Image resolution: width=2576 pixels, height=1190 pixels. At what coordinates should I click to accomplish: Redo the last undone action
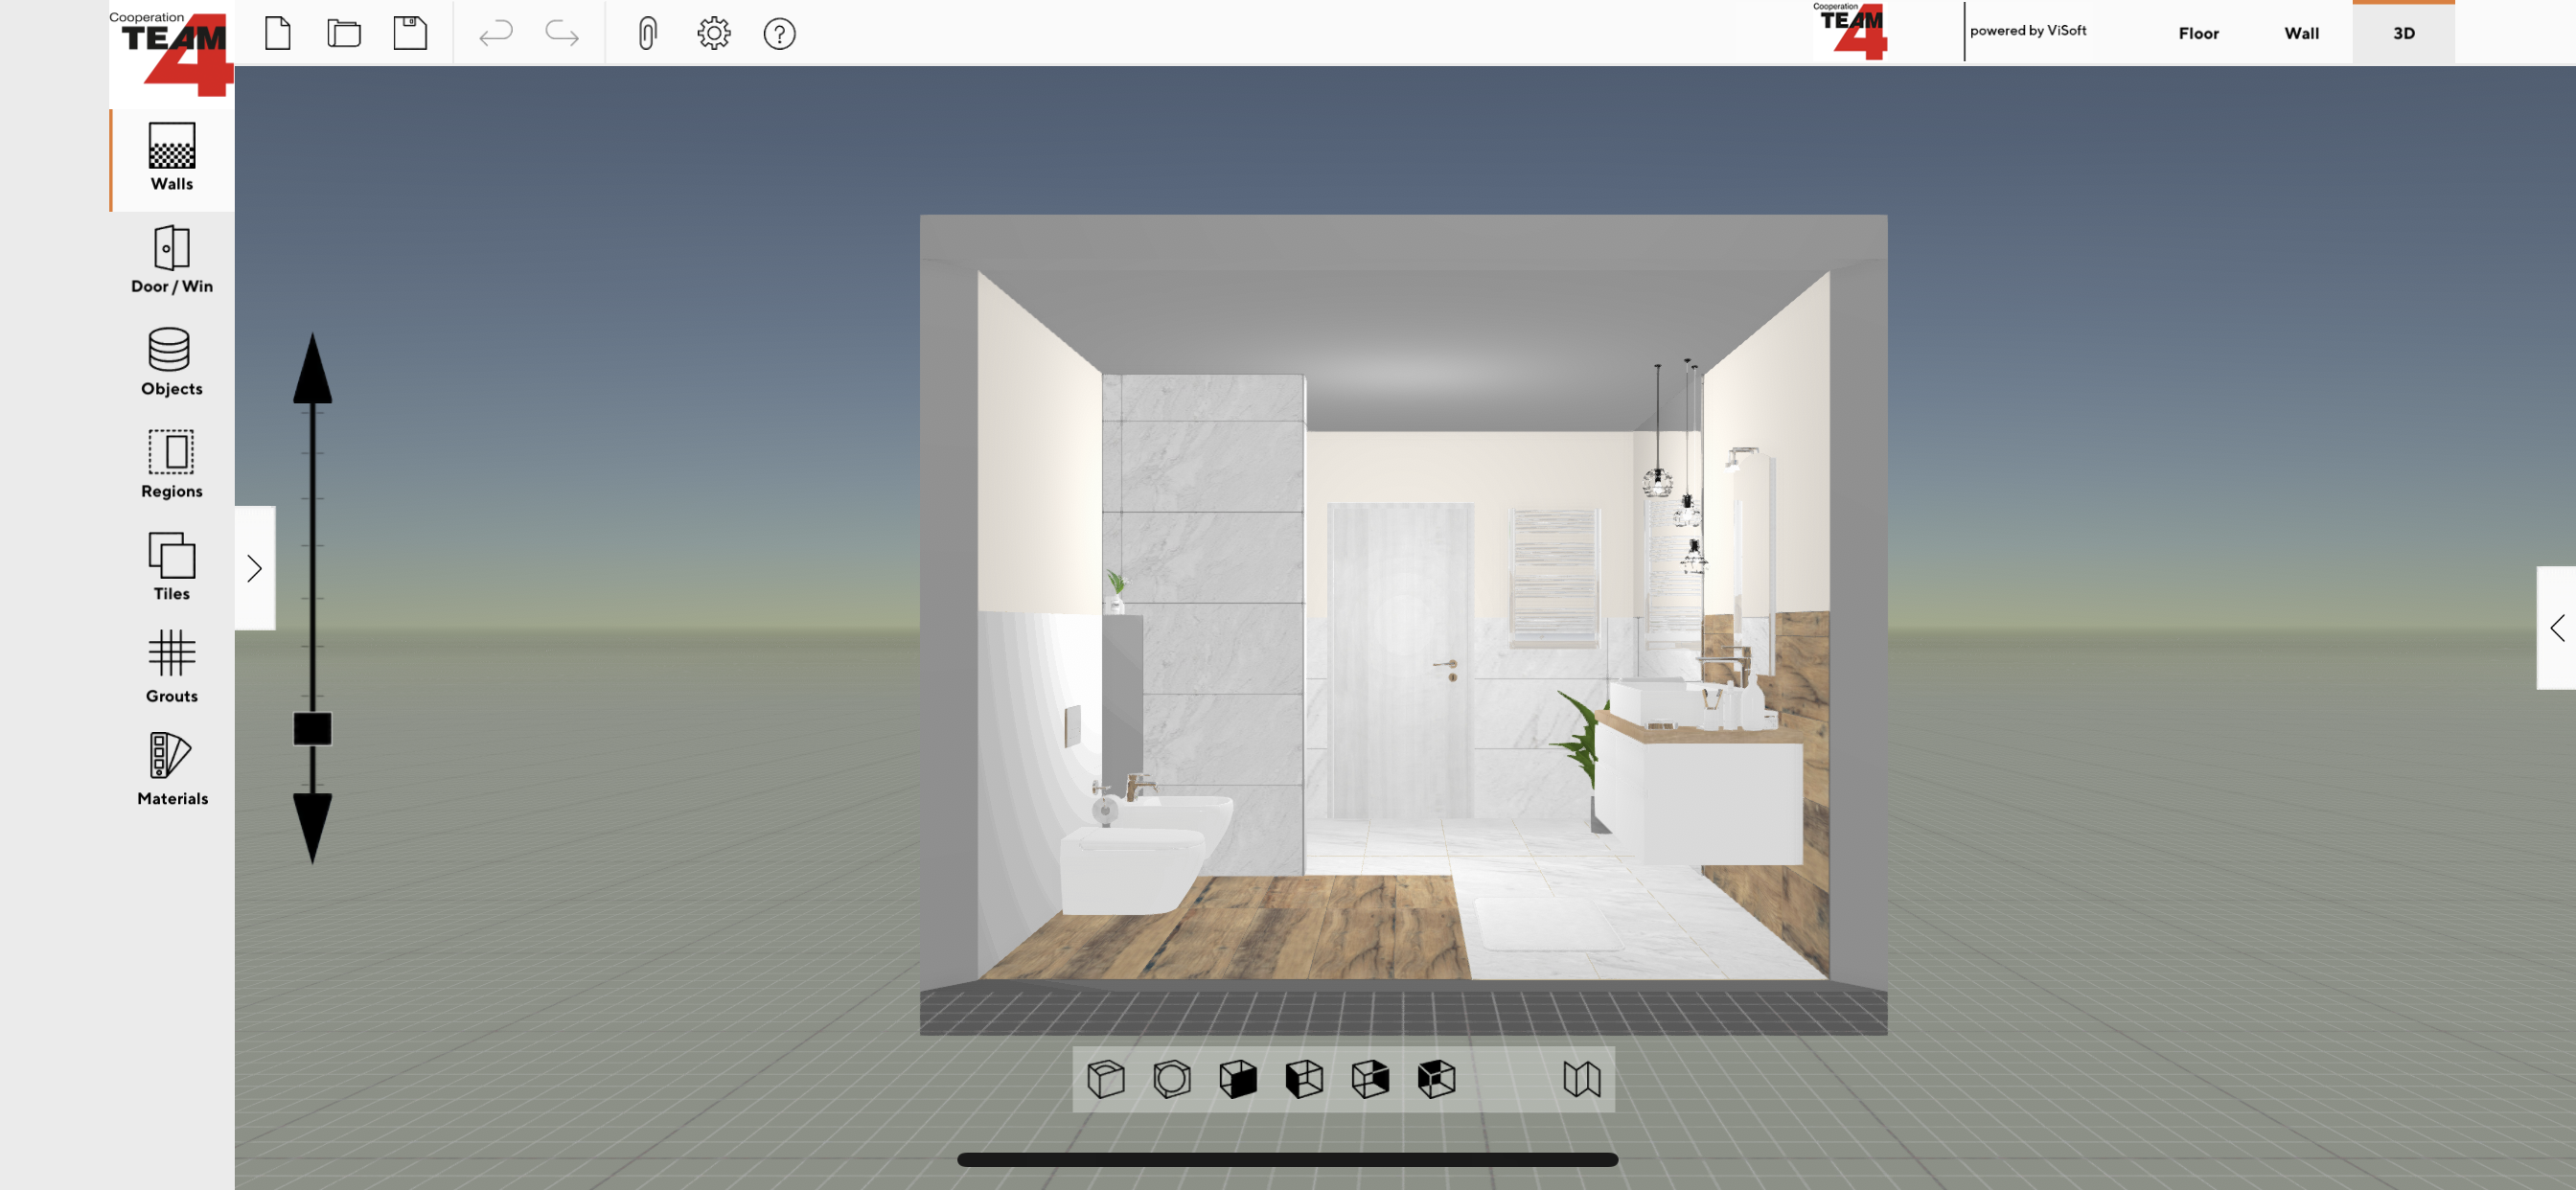562,33
